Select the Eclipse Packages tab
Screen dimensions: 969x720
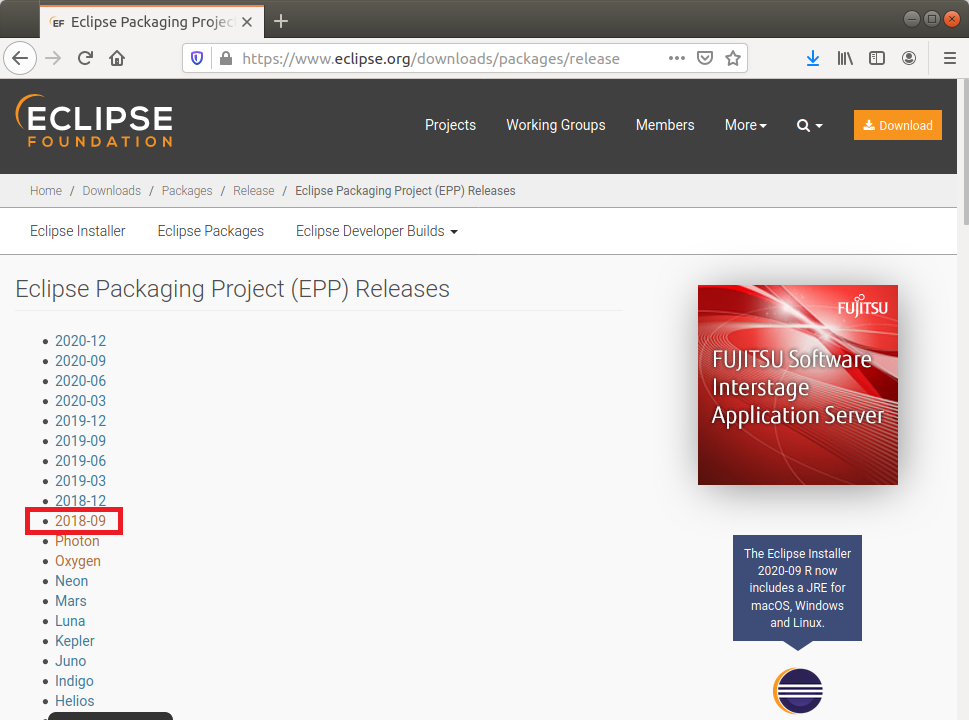(210, 231)
